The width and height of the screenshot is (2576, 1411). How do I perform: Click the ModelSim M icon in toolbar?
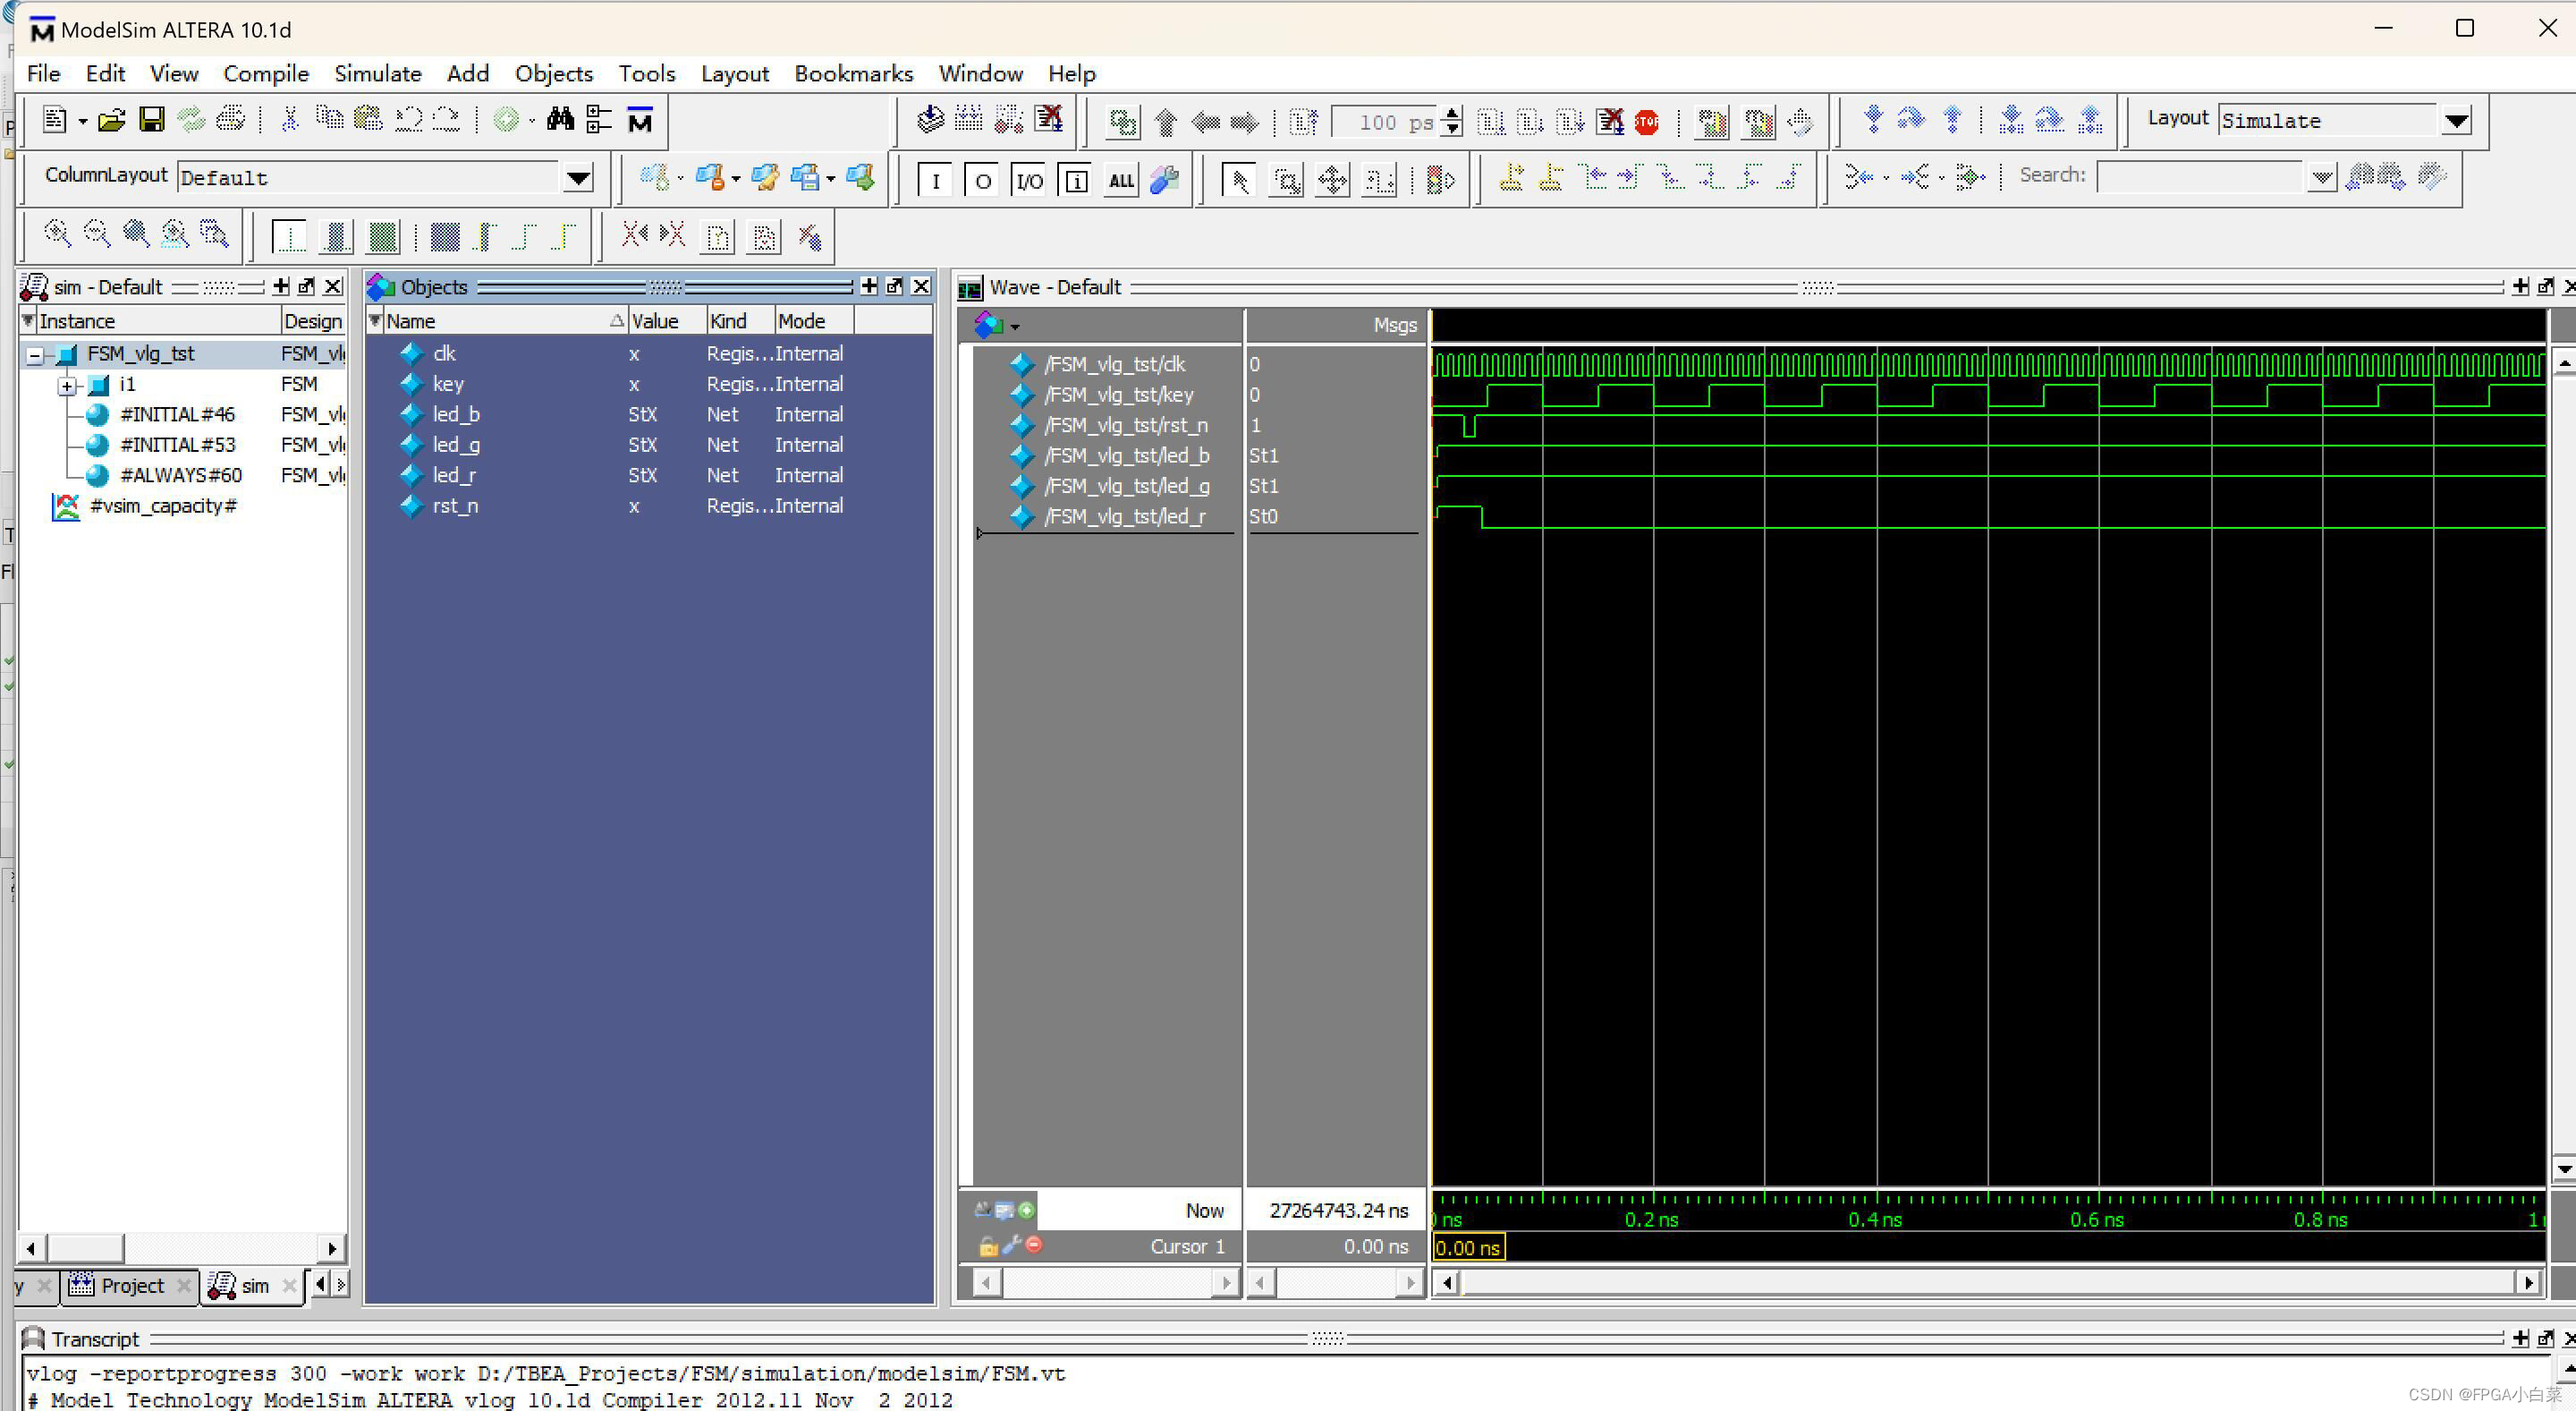[x=640, y=120]
